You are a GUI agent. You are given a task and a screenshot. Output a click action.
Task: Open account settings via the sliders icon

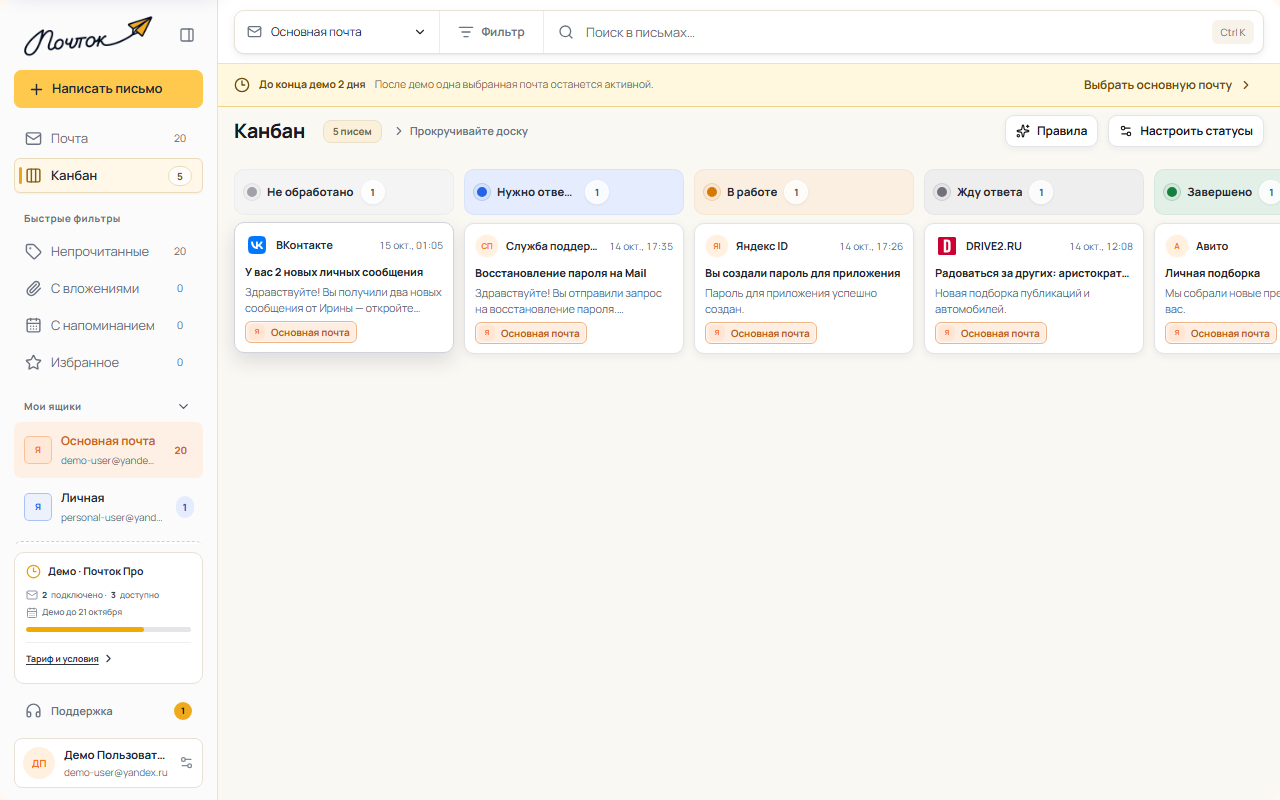[x=186, y=763]
